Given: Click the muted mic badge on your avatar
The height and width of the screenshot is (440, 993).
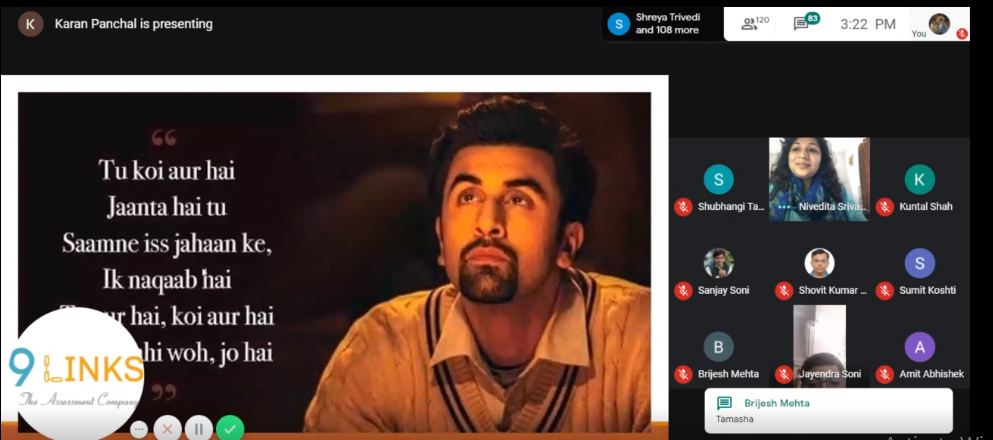Looking at the screenshot, I should [x=962, y=34].
